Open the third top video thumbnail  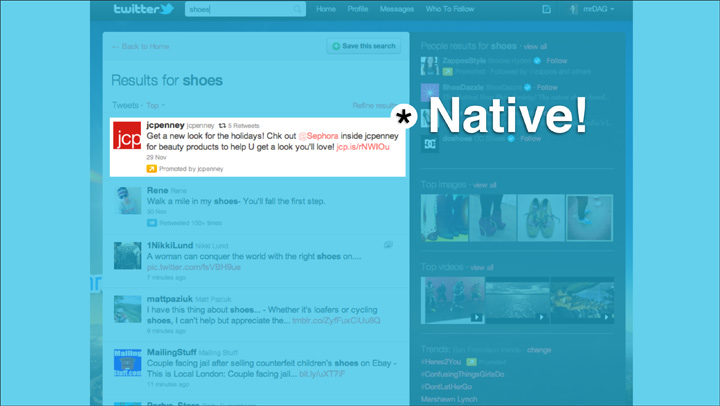point(582,300)
